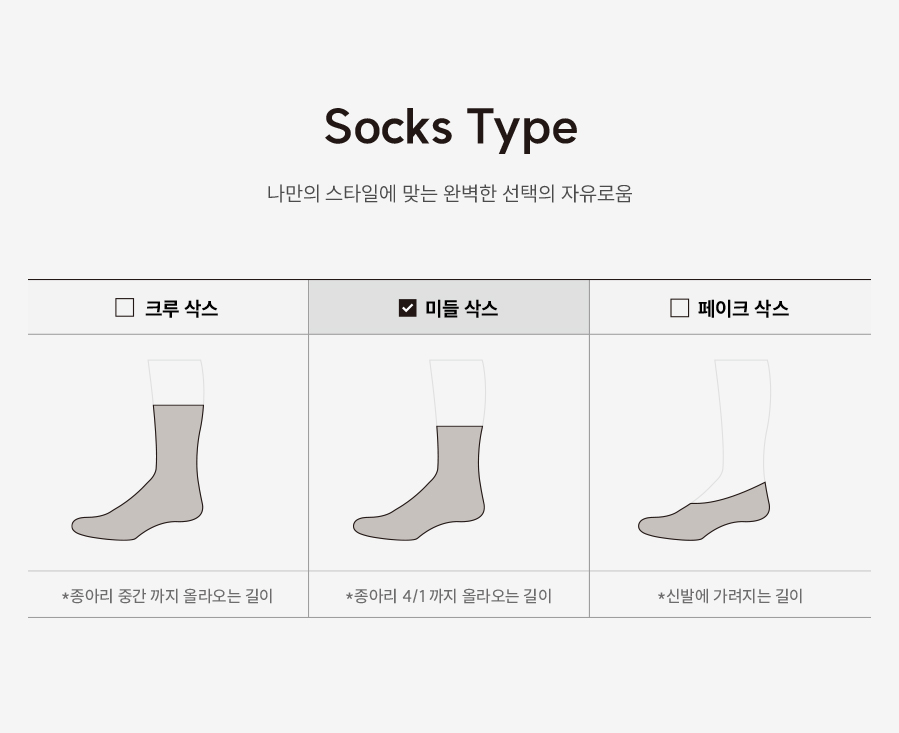The width and height of the screenshot is (899, 733).
Task: Select the 크루 삭스 column label
Action: tap(181, 308)
